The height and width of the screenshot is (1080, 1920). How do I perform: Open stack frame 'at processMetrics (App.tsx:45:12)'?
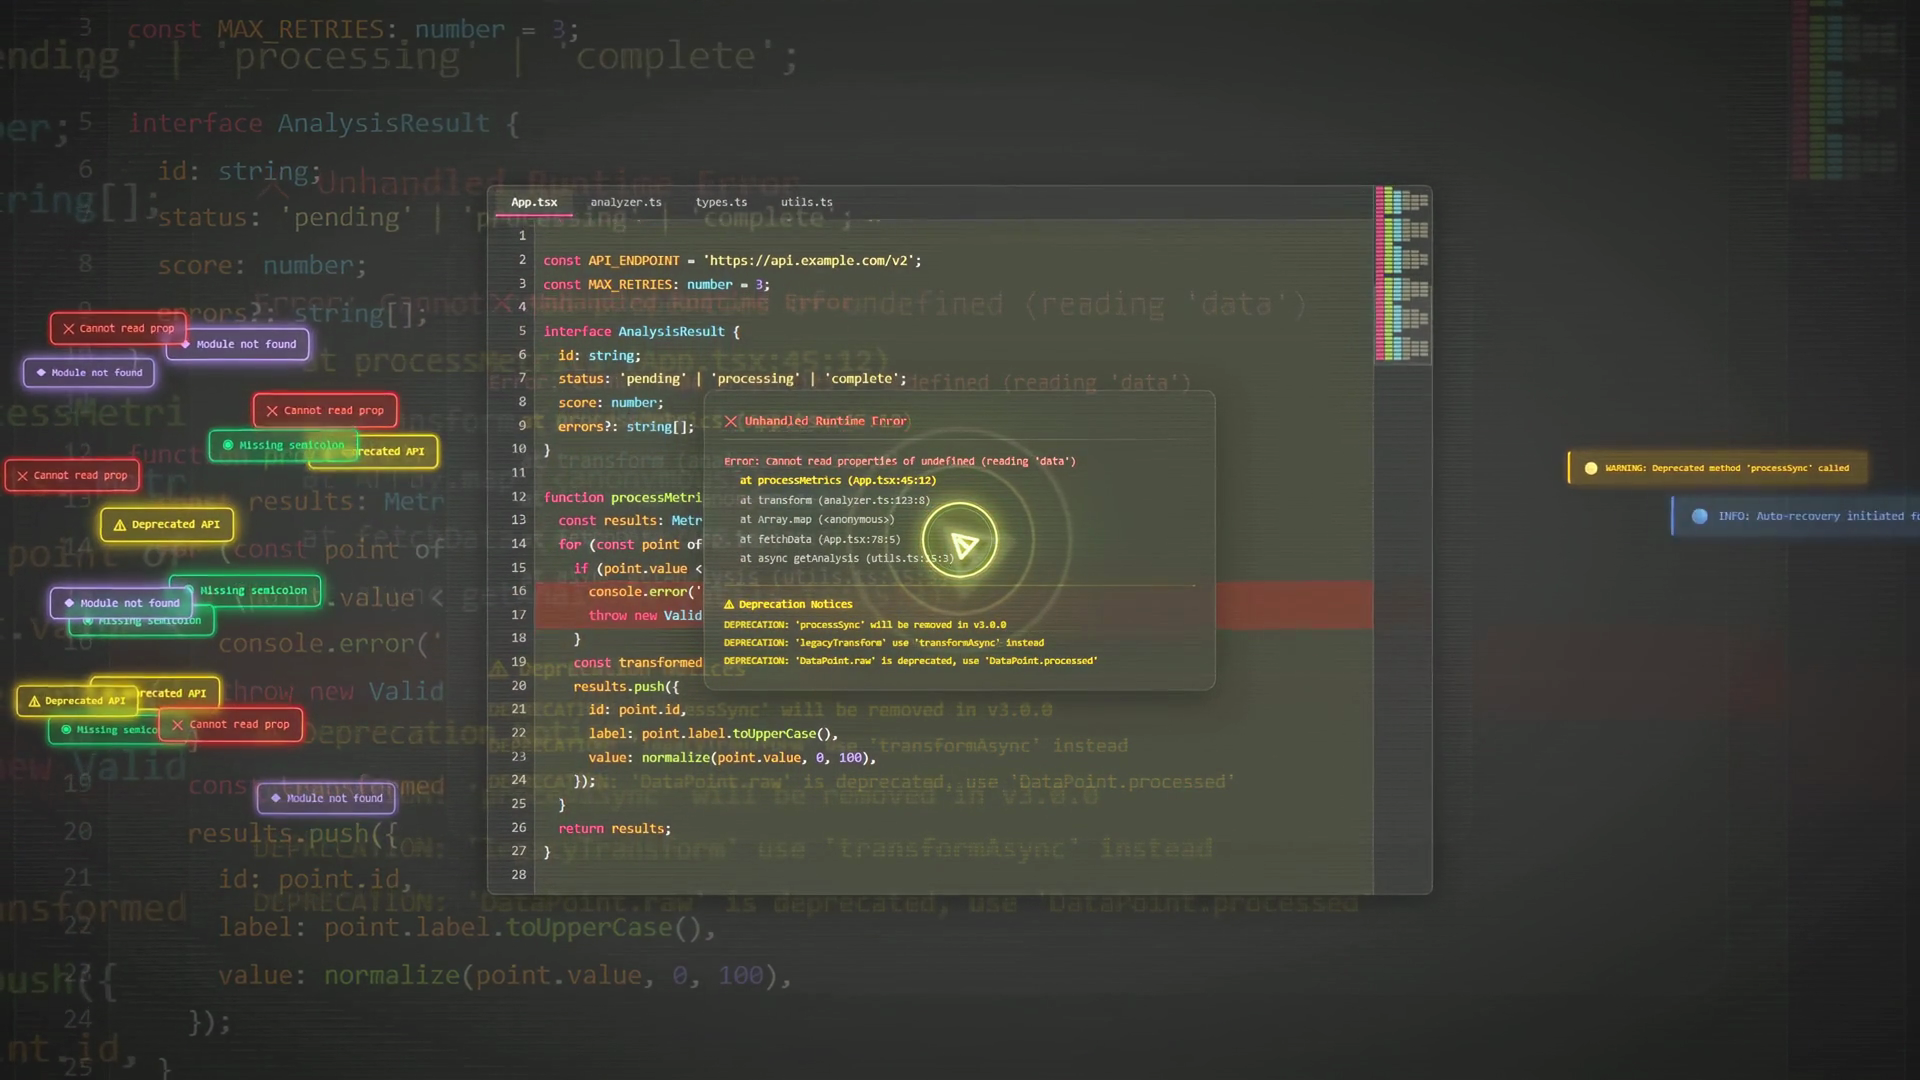pyautogui.click(x=838, y=480)
